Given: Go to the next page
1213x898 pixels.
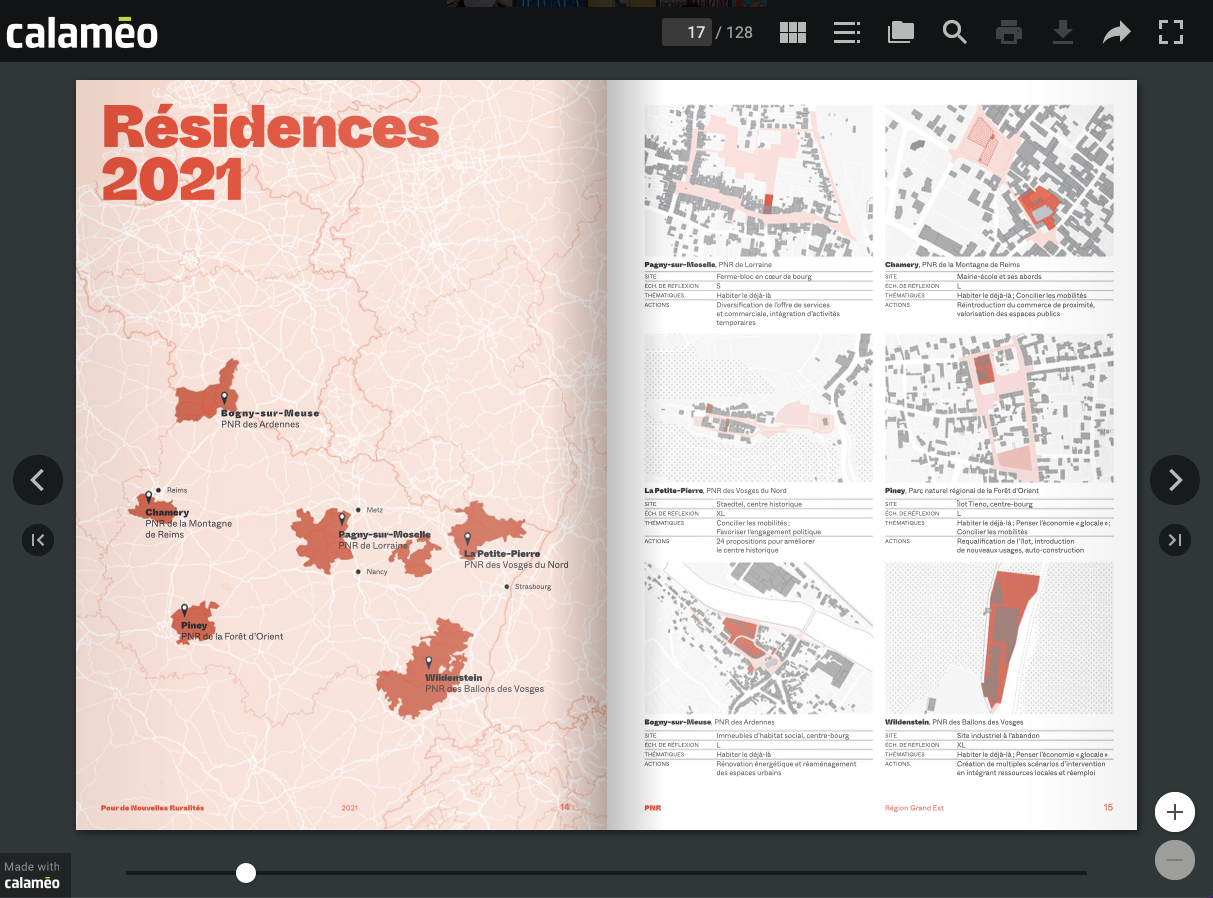Looking at the screenshot, I should coord(1175,480).
